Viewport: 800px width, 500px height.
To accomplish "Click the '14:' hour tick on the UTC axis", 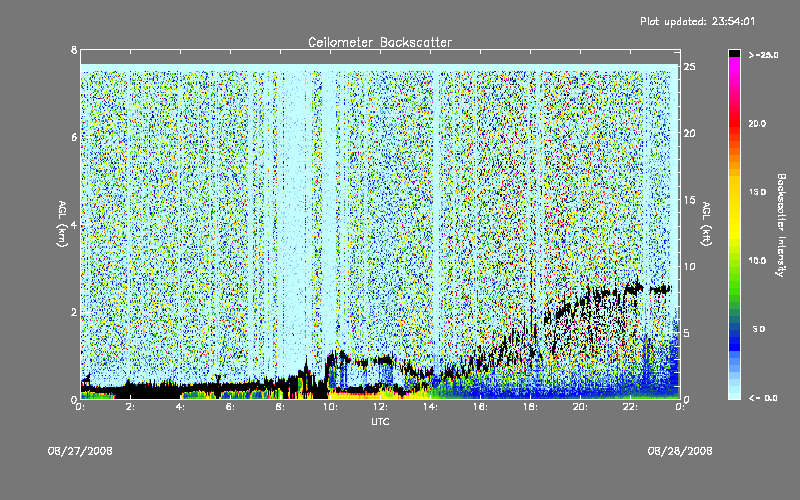I will 430,407.
